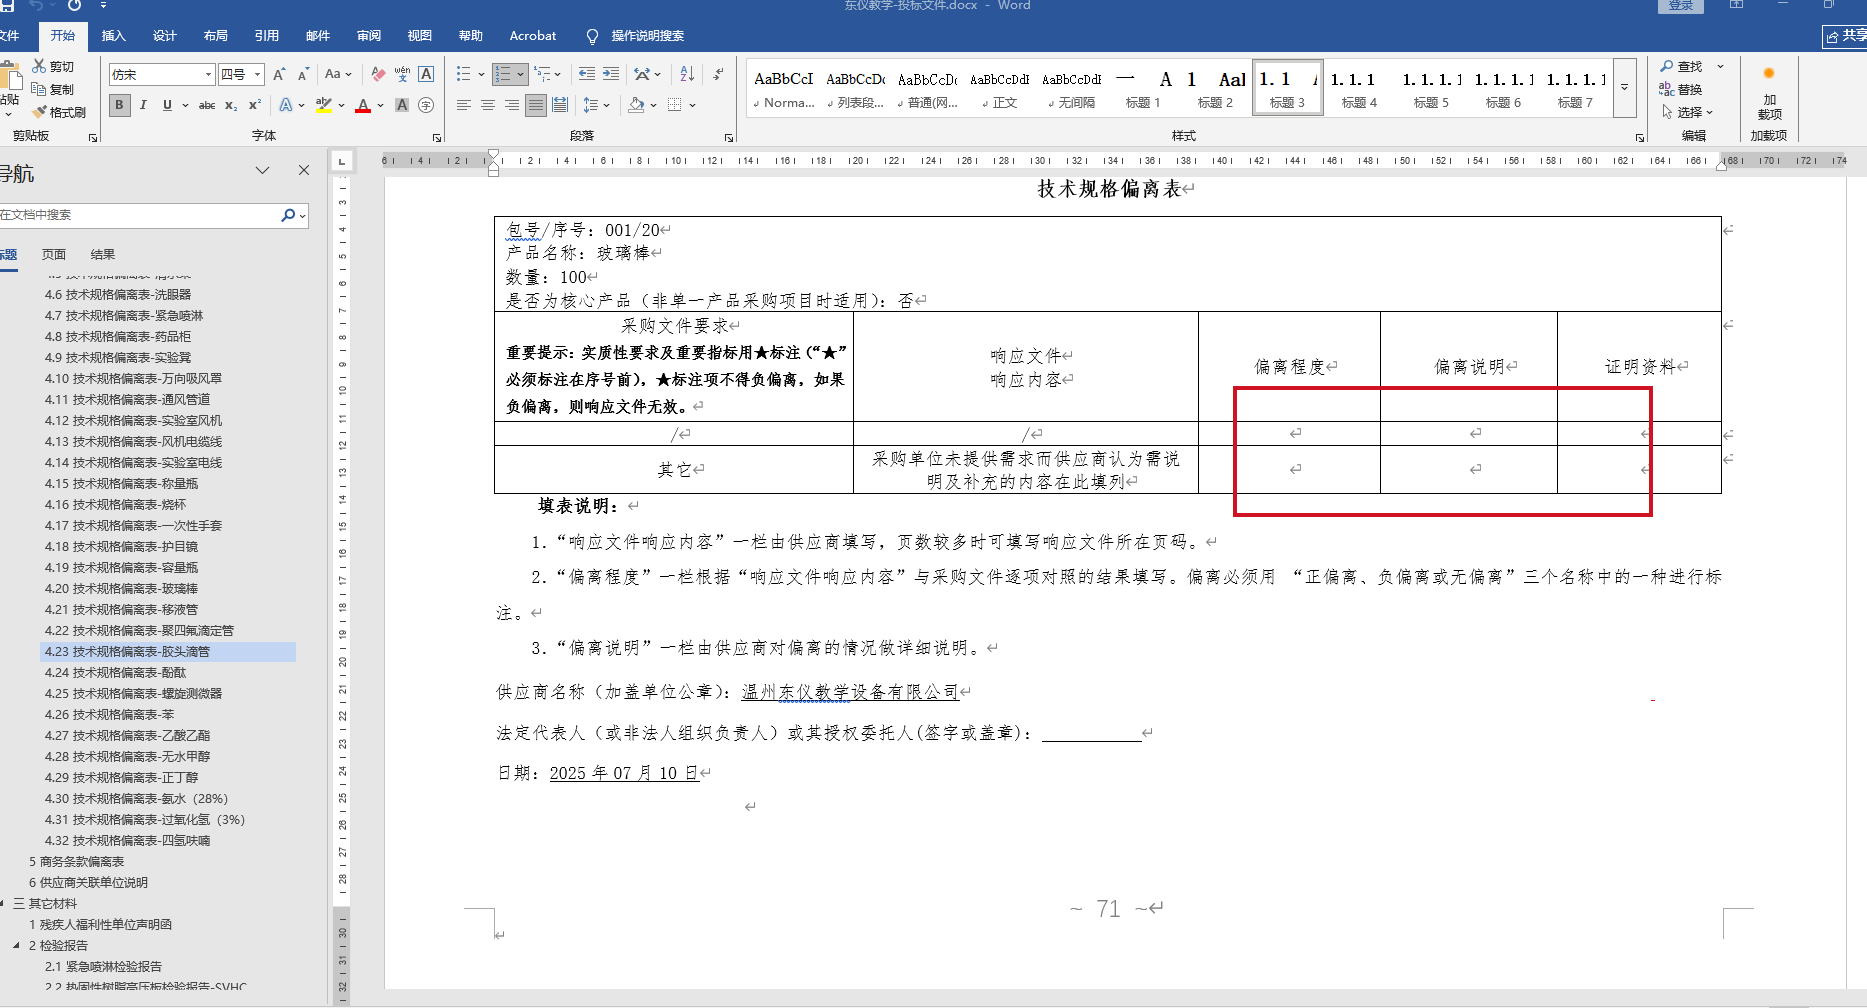The height and width of the screenshot is (1008, 1867).
Task: Apply distributed alignment to paragraph
Action: (560, 105)
